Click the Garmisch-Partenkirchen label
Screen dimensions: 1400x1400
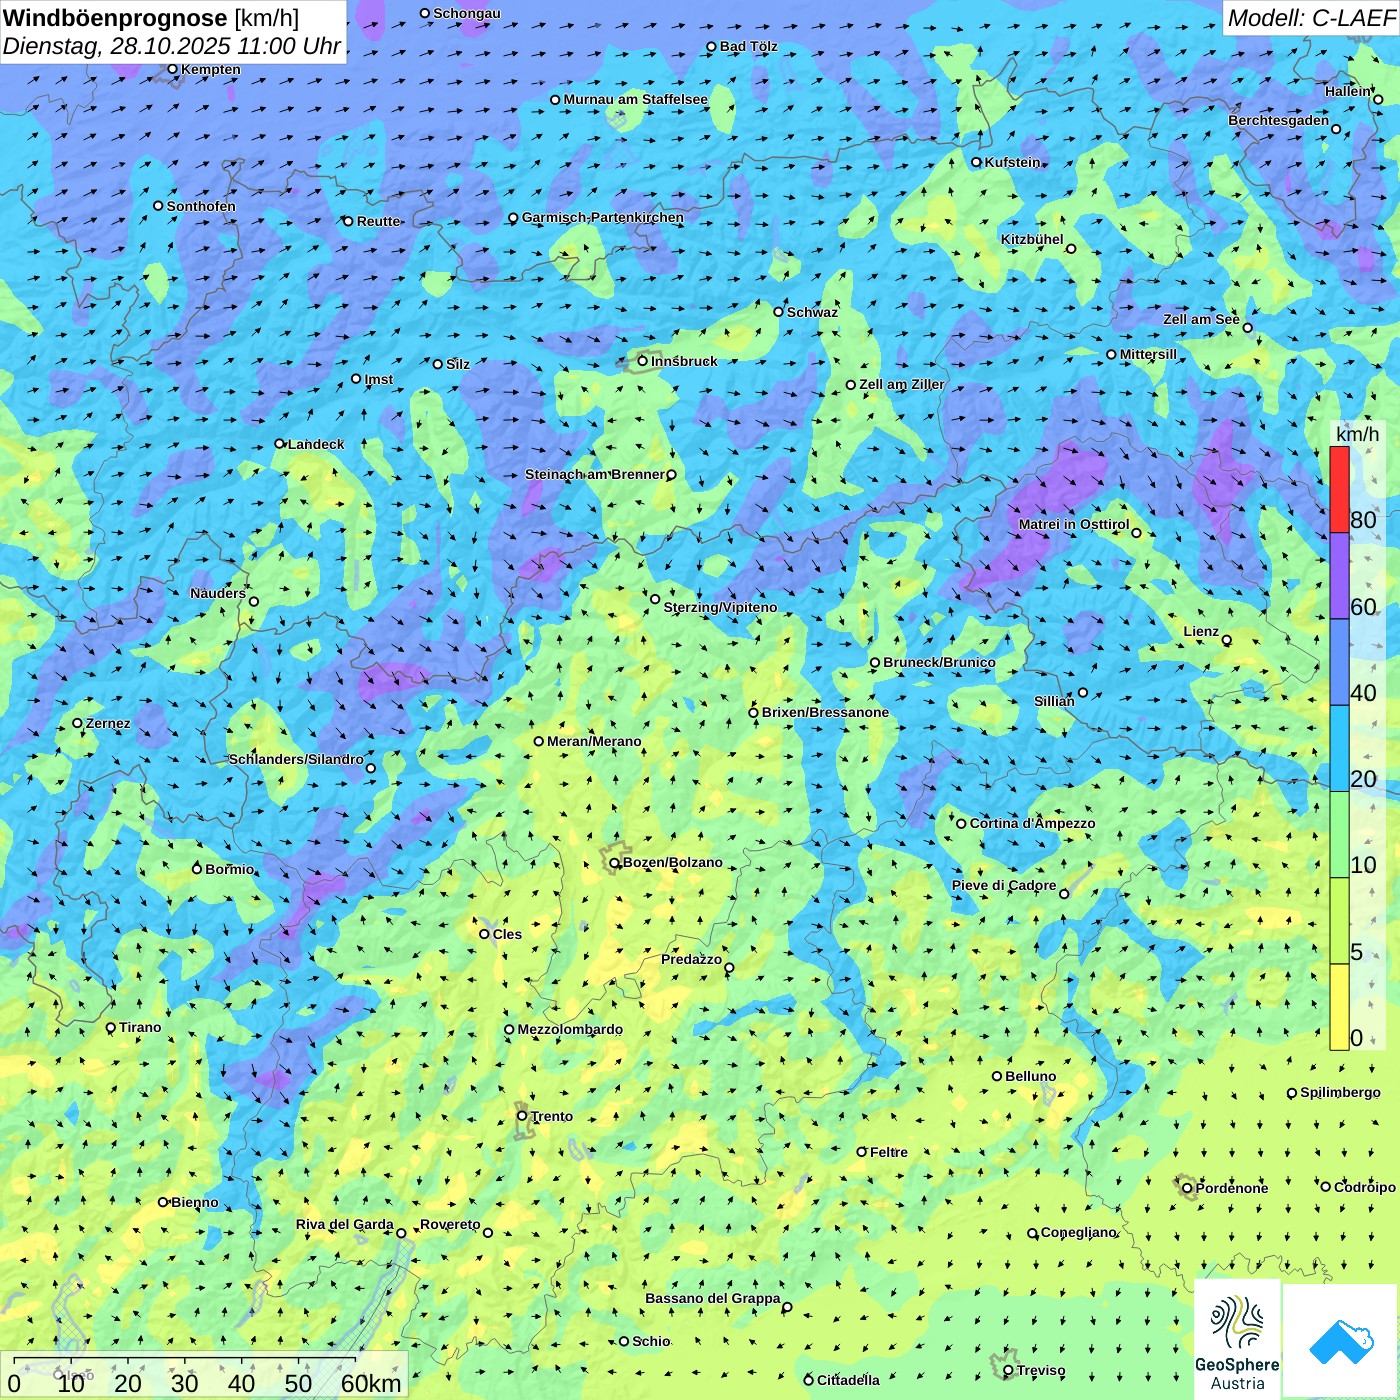pyautogui.click(x=603, y=217)
